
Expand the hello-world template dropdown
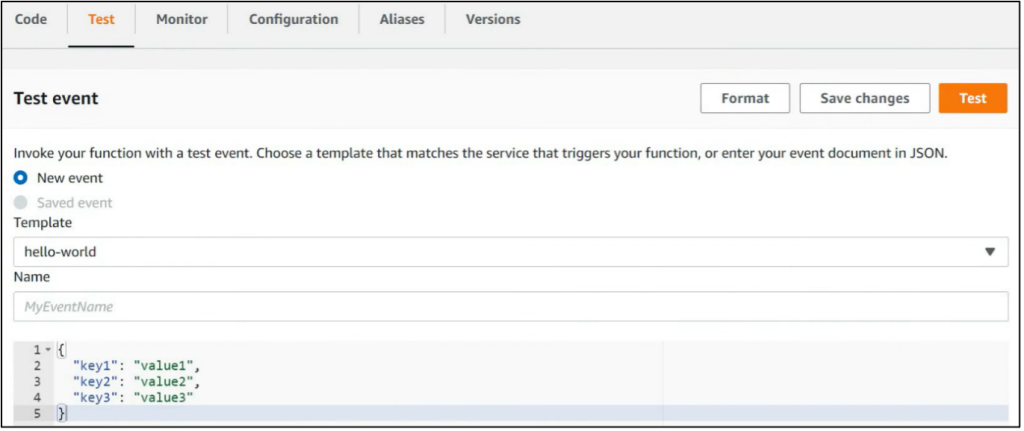coord(510,252)
